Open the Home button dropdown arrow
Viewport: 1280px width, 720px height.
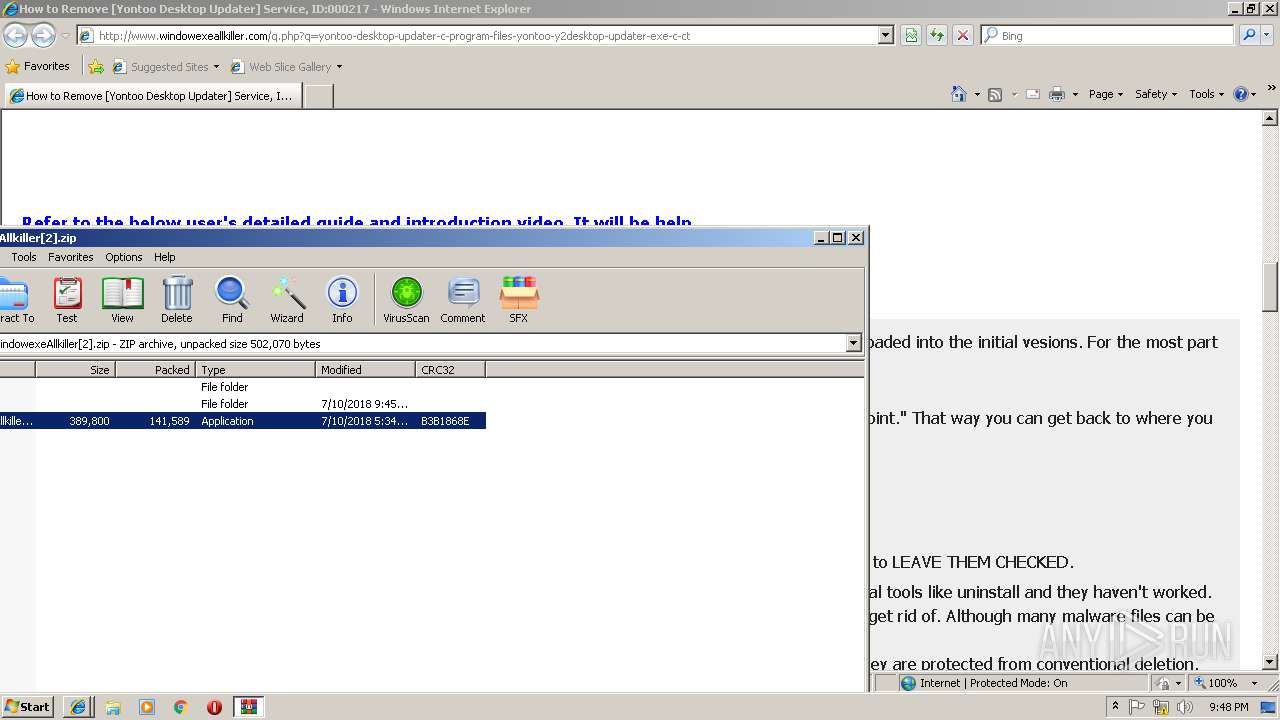[x=976, y=94]
